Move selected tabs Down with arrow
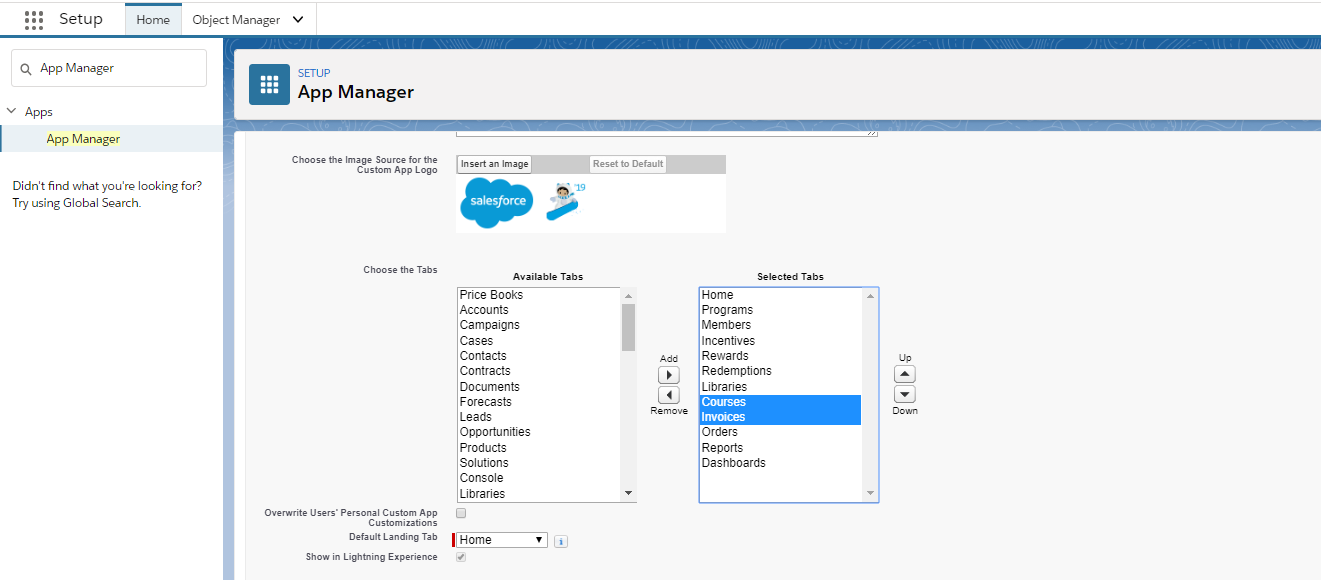 [x=904, y=394]
